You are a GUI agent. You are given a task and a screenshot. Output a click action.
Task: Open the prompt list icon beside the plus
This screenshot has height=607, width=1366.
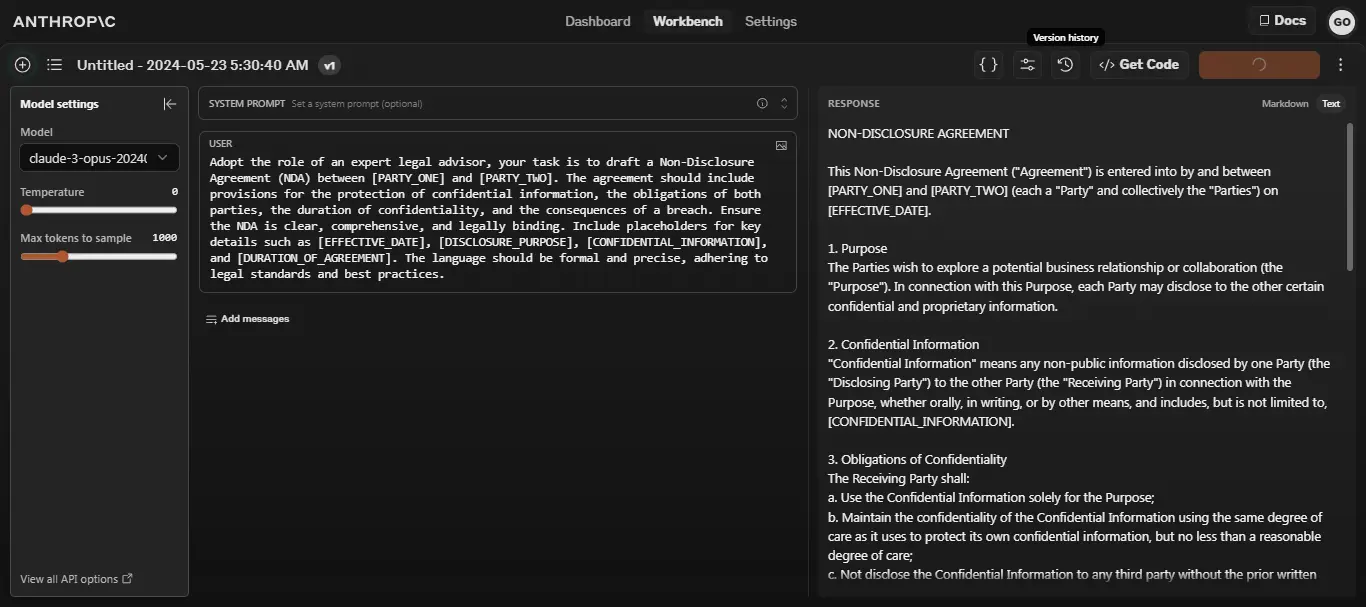point(54,64)
